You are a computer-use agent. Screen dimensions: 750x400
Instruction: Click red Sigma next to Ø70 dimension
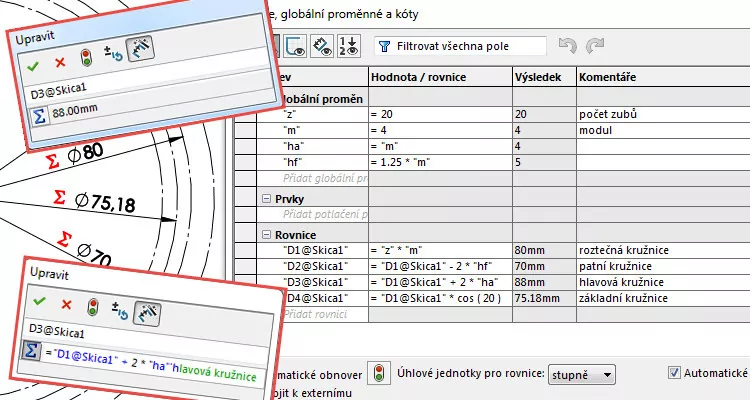point(64,238)
